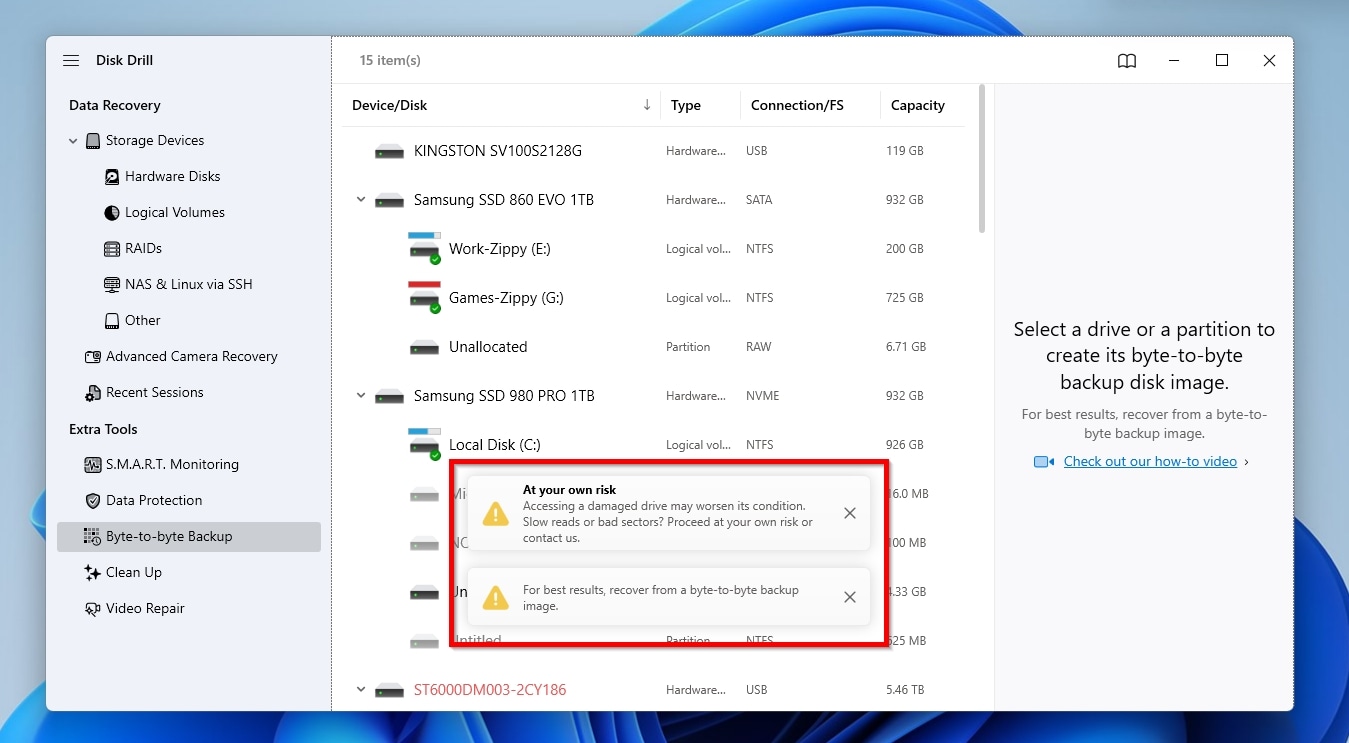The height and width of the screenshot is (743, 1349).
Task: Click the Samsung SSD 980 PRO 1TB name
Action: tap(504, 396)
